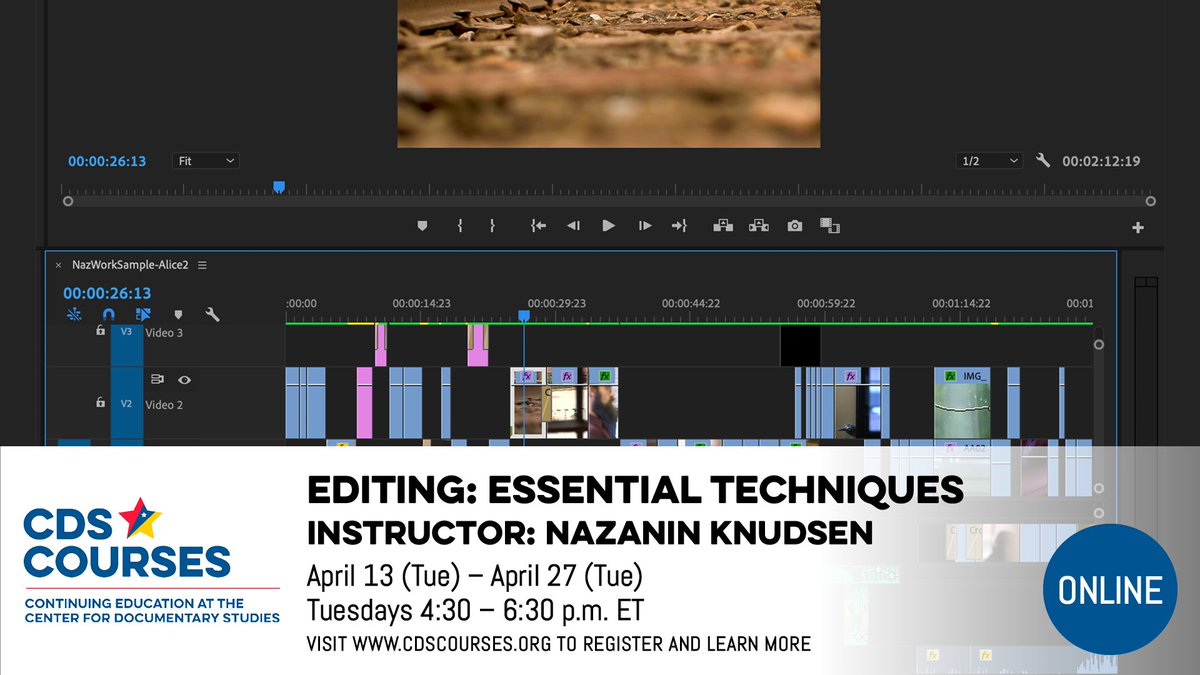Open timeline display settings wrench
Viewport: 1200px width, 675px height.
tap(212, 314)
